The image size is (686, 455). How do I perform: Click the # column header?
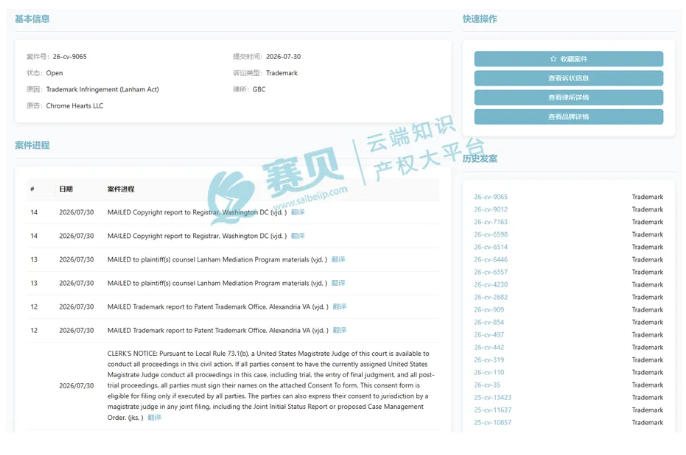pos(32,189)
